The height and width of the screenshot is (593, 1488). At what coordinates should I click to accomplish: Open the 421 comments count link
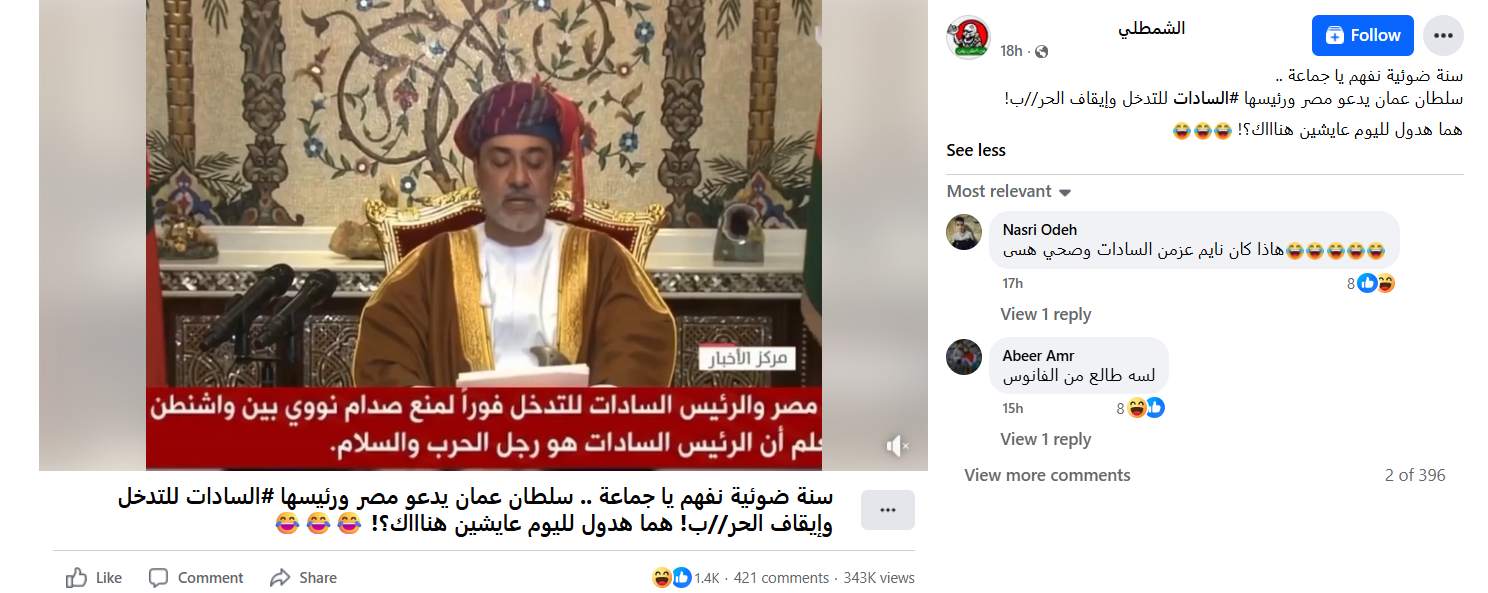[781, 578]
